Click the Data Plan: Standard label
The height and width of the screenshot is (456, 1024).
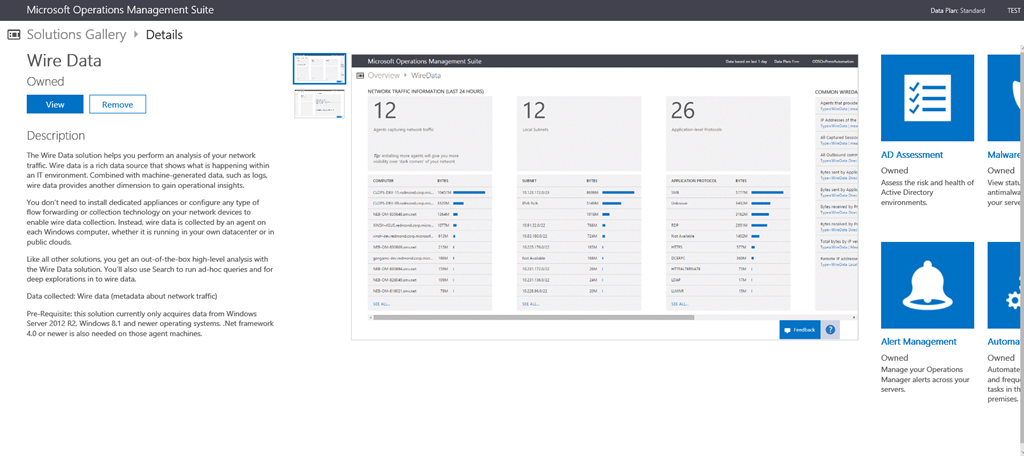tap(958, 9)
